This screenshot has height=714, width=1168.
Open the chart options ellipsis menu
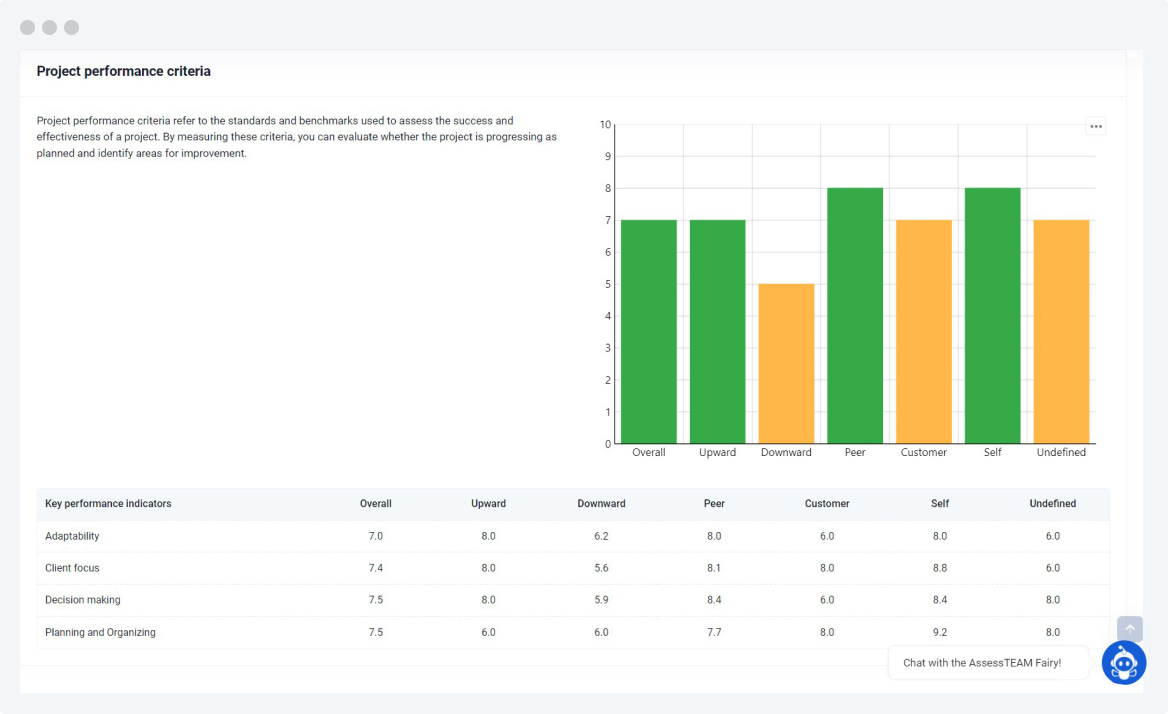click(x=1096, y=125)
